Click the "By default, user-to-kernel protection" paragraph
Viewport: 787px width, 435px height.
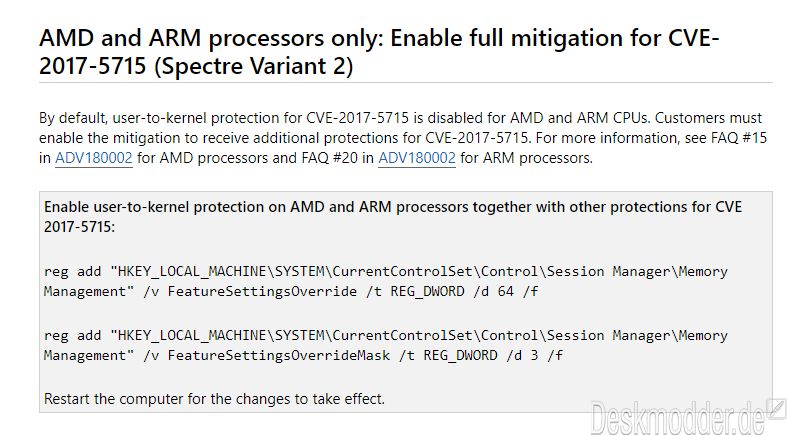(x=400, y=119)
